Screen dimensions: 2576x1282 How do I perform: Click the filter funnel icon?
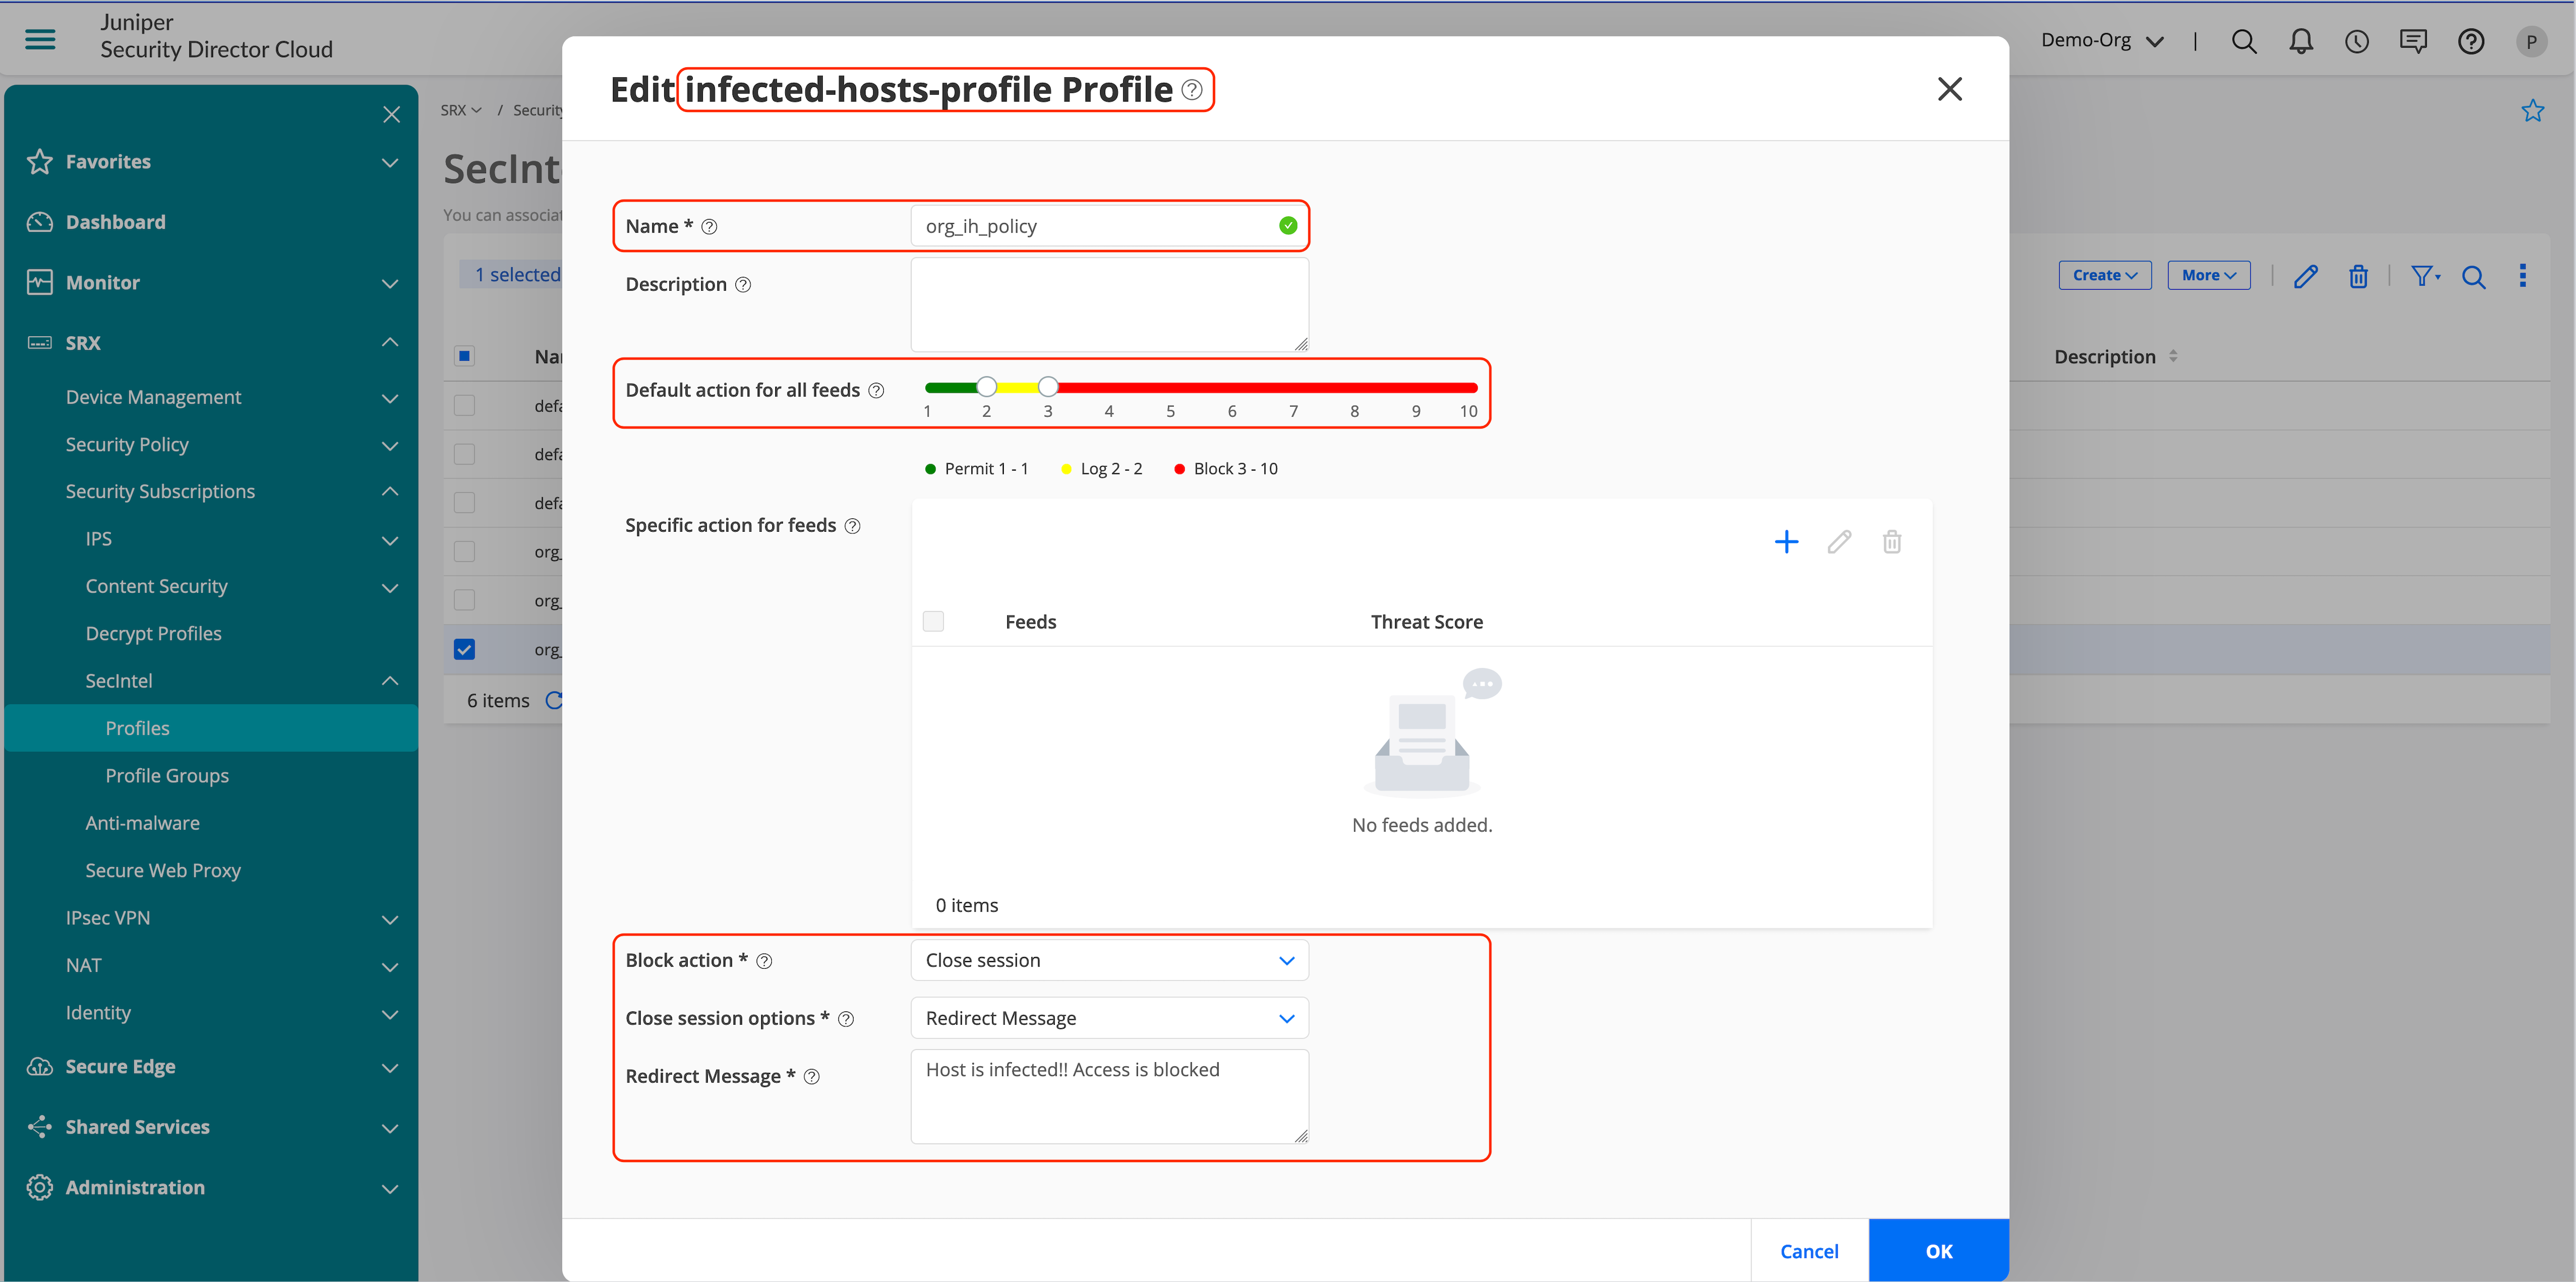[x=2423, y=276]
